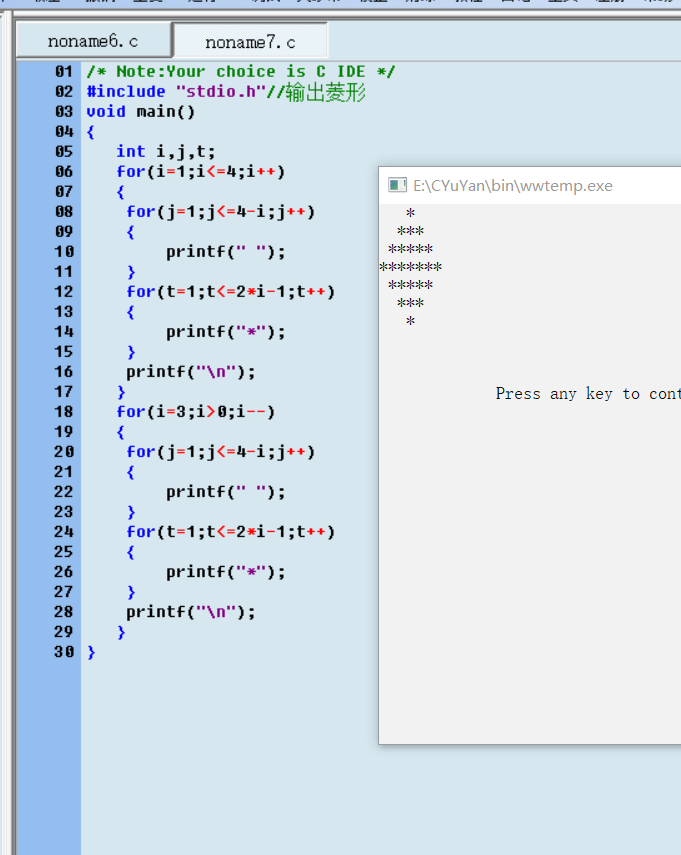Click line number 18 in the gutter
681x855 pixels.
point(64,412)
